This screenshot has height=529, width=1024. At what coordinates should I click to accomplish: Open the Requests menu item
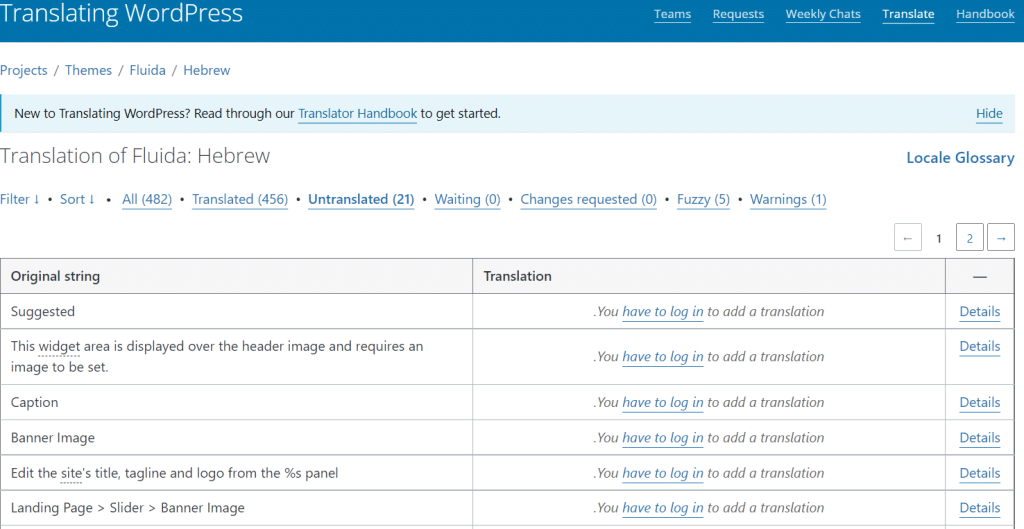738,14
